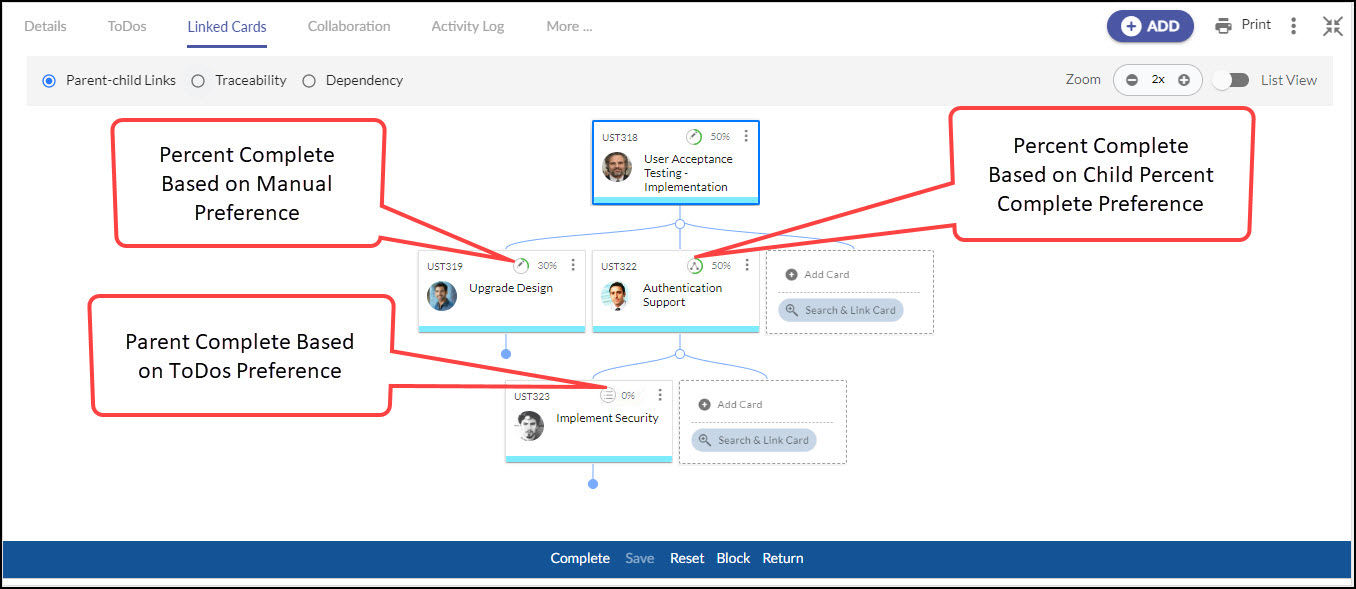Click the child percent icon on UST322
The height and width of the screenshot is (589, 1356).
click(694, 266)
